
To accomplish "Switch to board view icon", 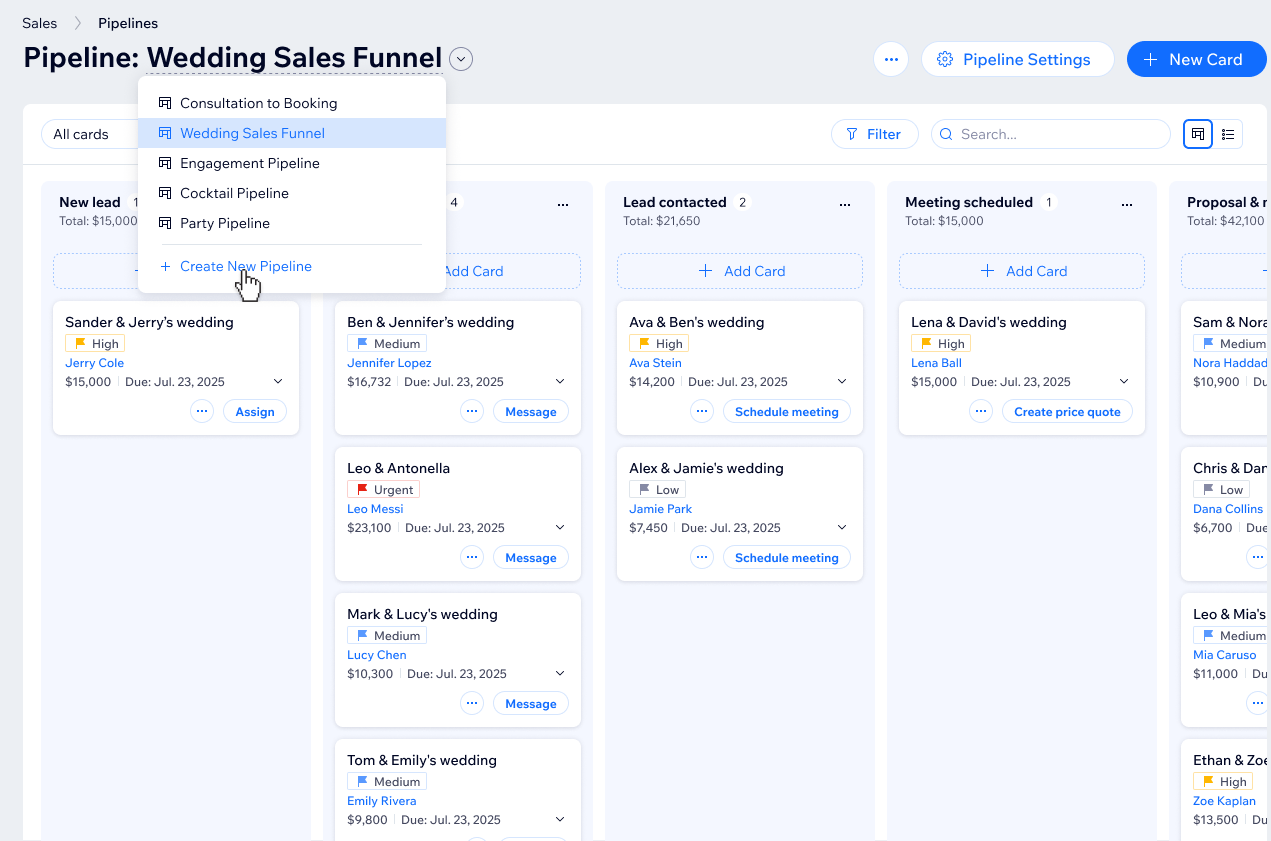I will [x=1197, y=134].
